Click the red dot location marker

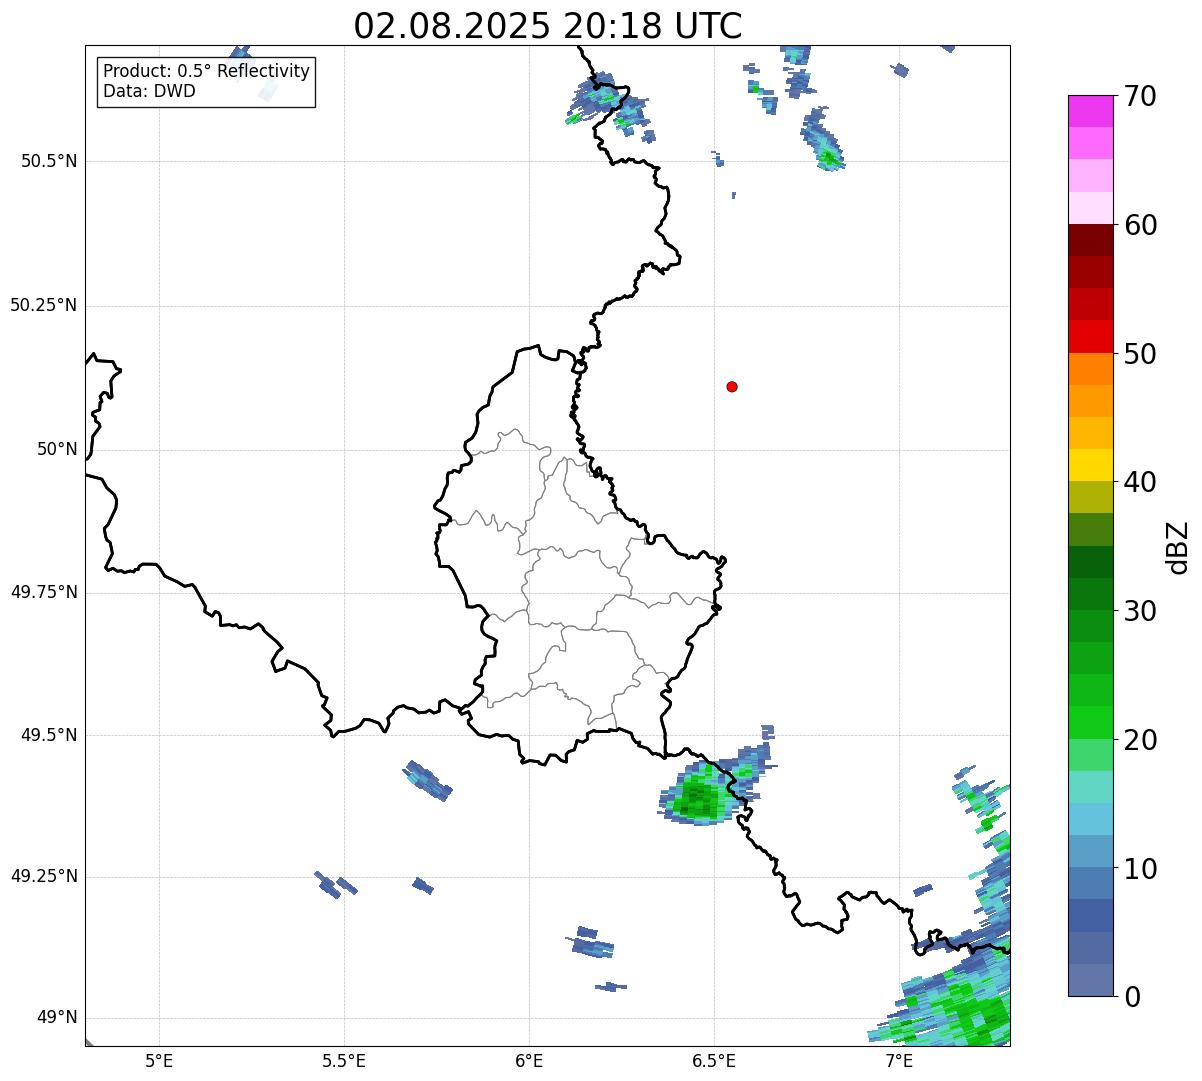[x=732, y=387]
